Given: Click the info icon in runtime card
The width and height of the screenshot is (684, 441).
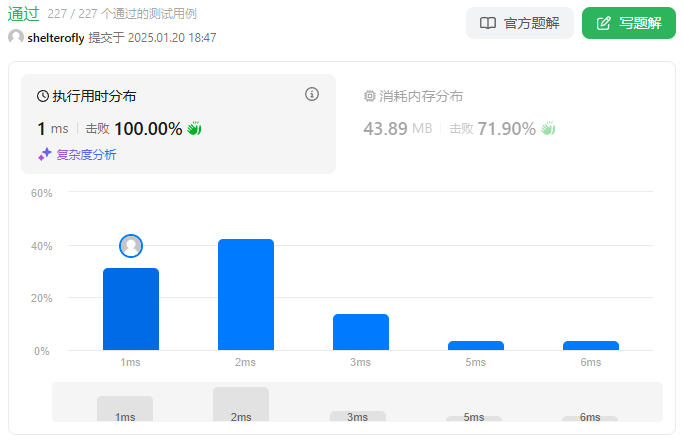Looking at the screenshot, I should click(311, 94).
